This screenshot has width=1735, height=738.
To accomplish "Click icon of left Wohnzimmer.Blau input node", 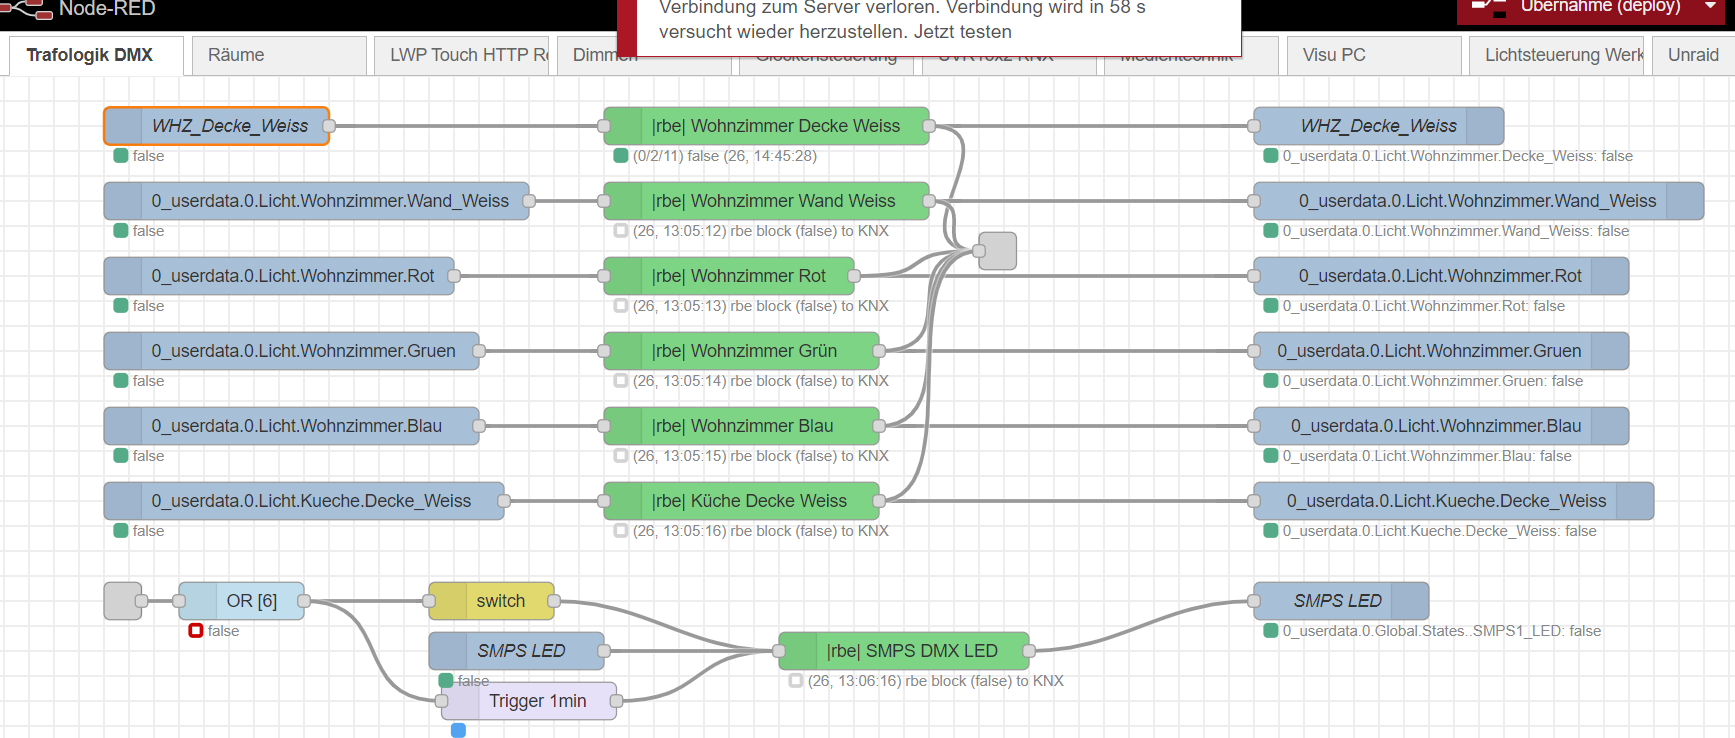I will click(123, 426).
